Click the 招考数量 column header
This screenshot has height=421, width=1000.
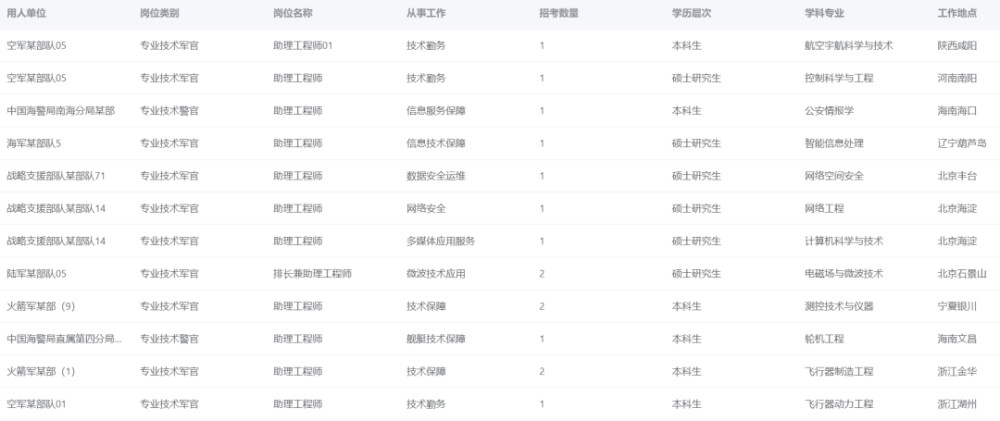tap(559, 13)
